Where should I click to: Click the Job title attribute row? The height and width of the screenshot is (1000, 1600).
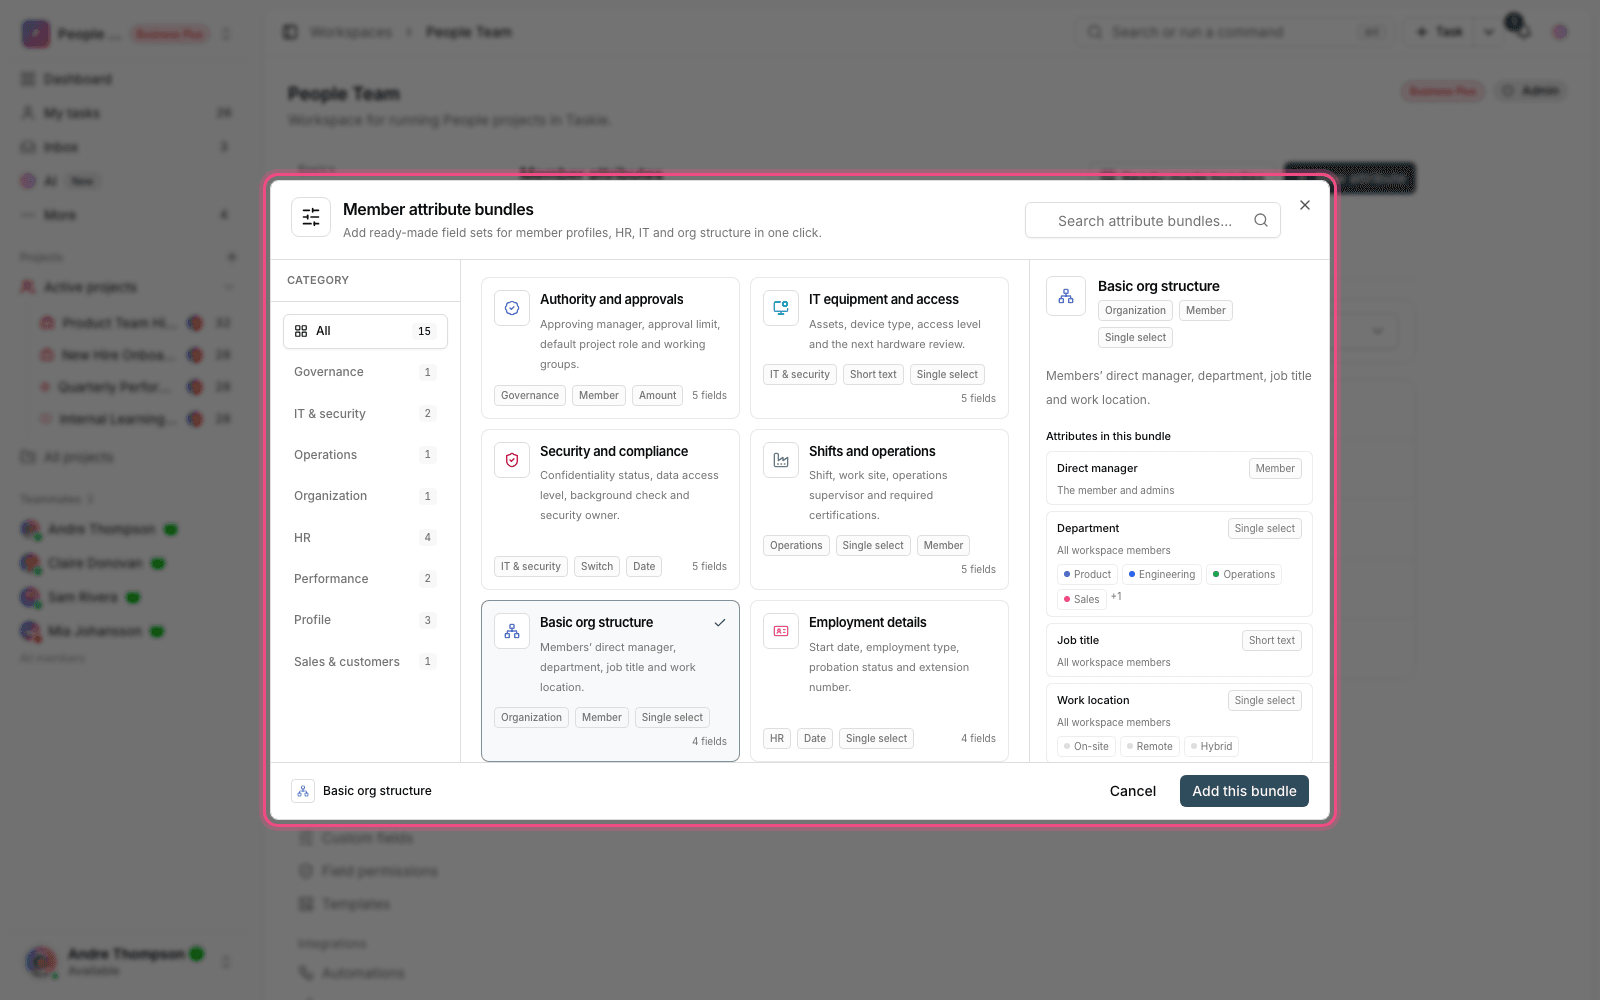[1179, 650]
